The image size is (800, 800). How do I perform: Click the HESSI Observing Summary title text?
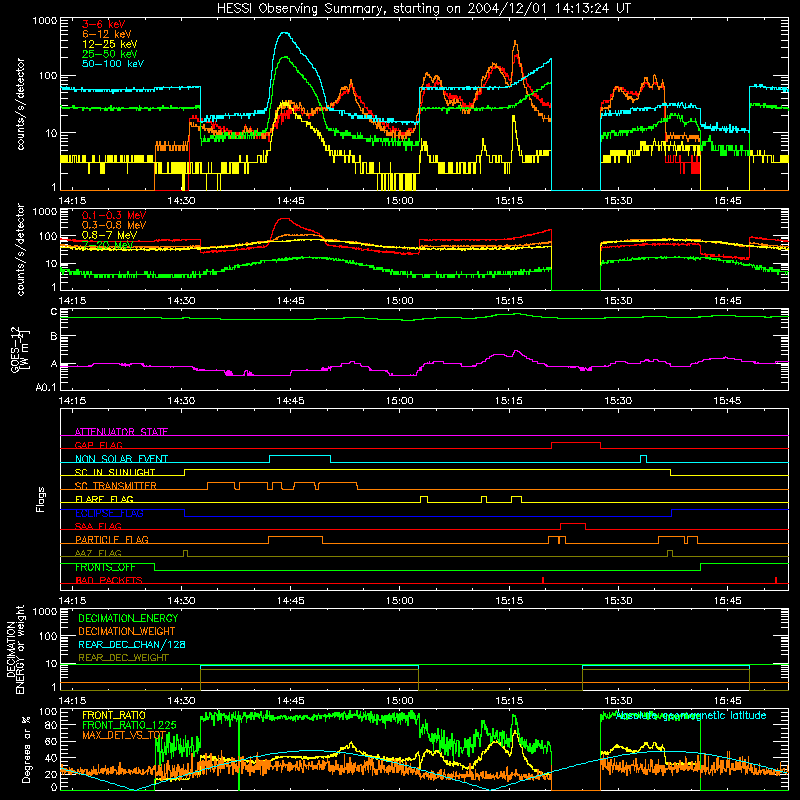coord(423,9)
